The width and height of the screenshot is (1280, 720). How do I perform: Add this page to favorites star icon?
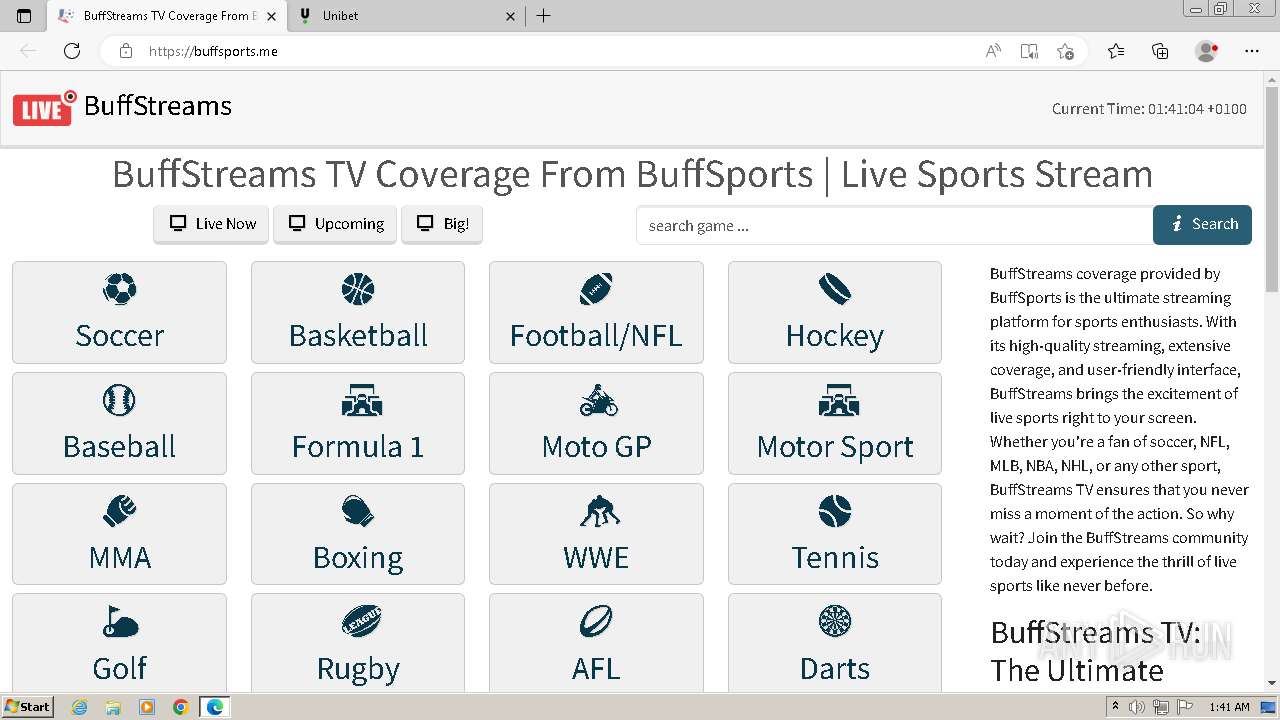click(x=1065, y=51)
